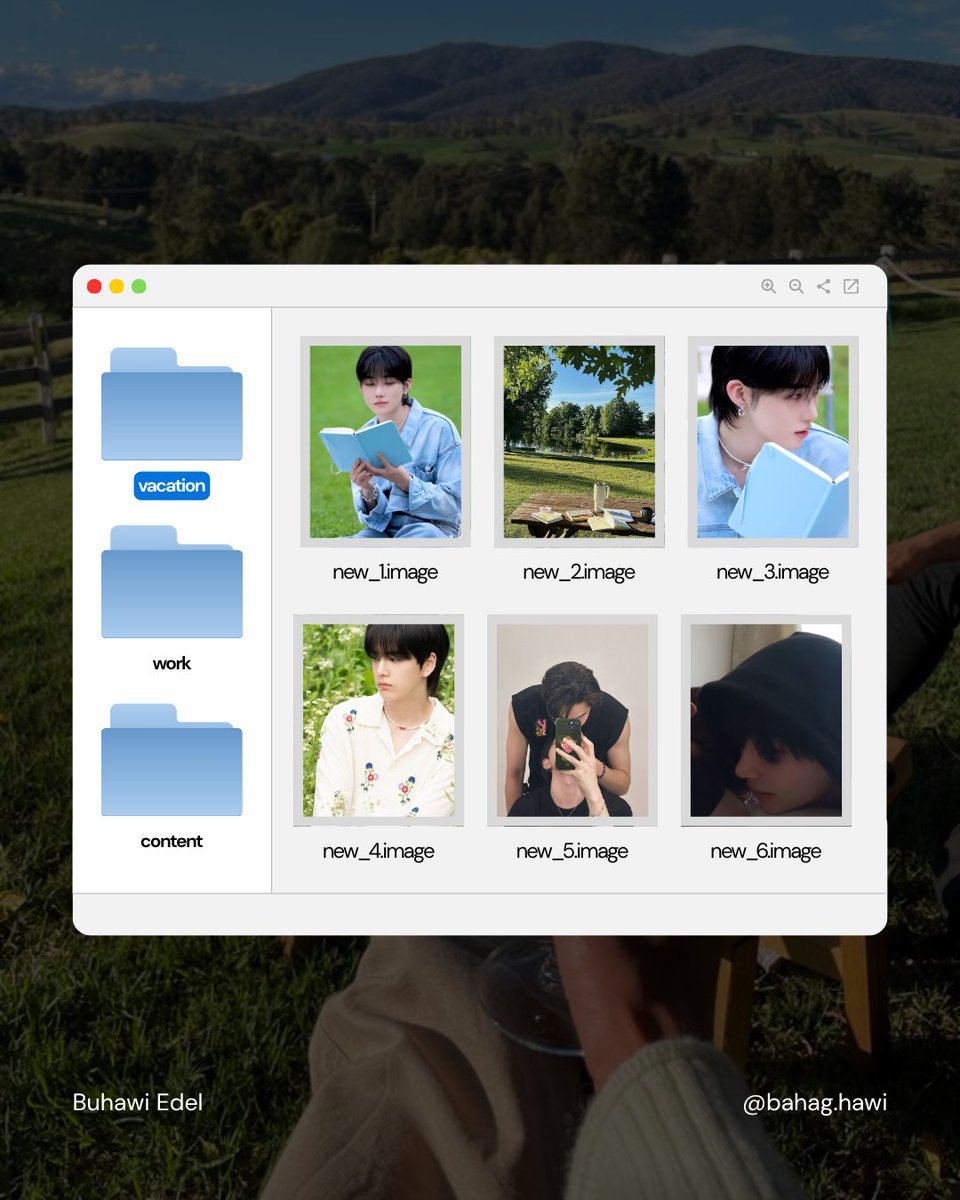This screenshot has height=1200, width=960.
Task: Minimize the window with the yellow button
Action: 116,287
